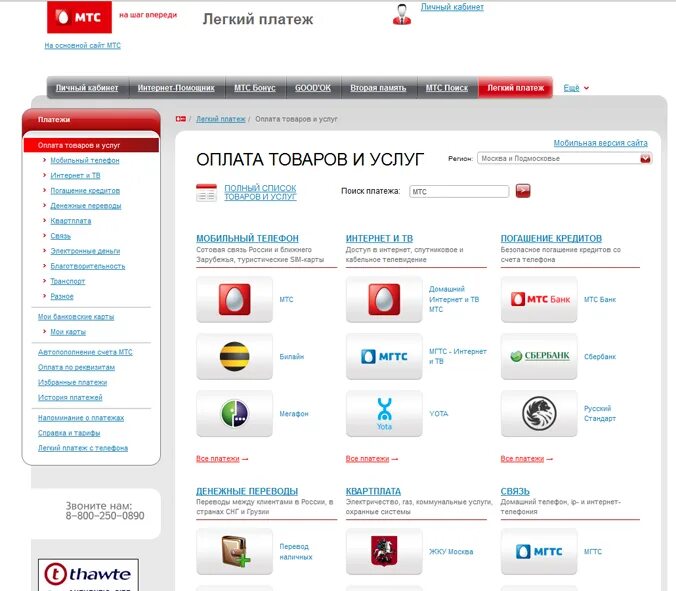Click the red MTS logo in header
This screenshot has height=591, width=676.
click(79, 17)
